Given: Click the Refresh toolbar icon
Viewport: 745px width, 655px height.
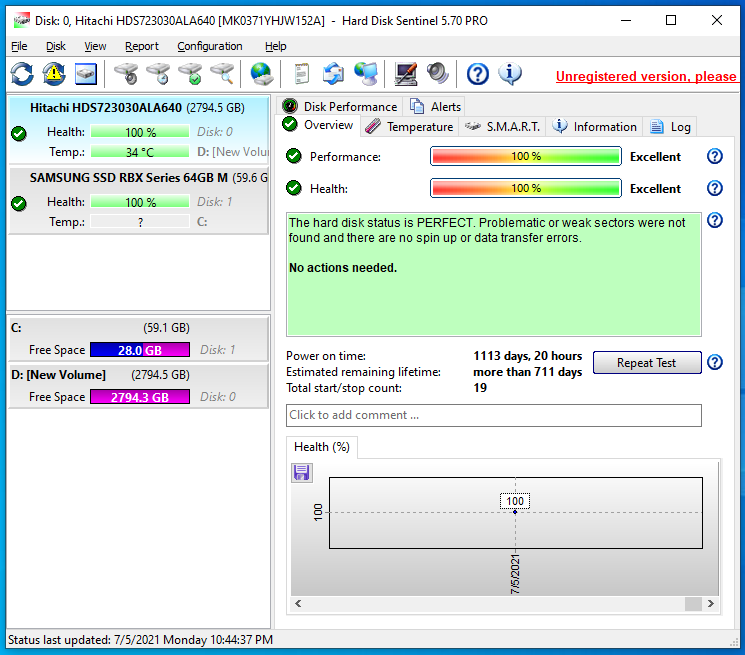Looking at the screenshot, I should point(22,73).
